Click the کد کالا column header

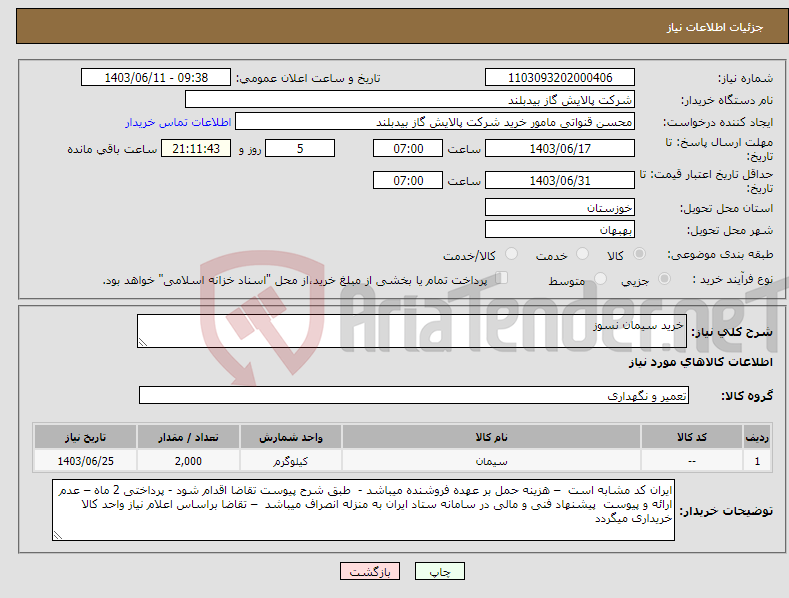point(692,437)
